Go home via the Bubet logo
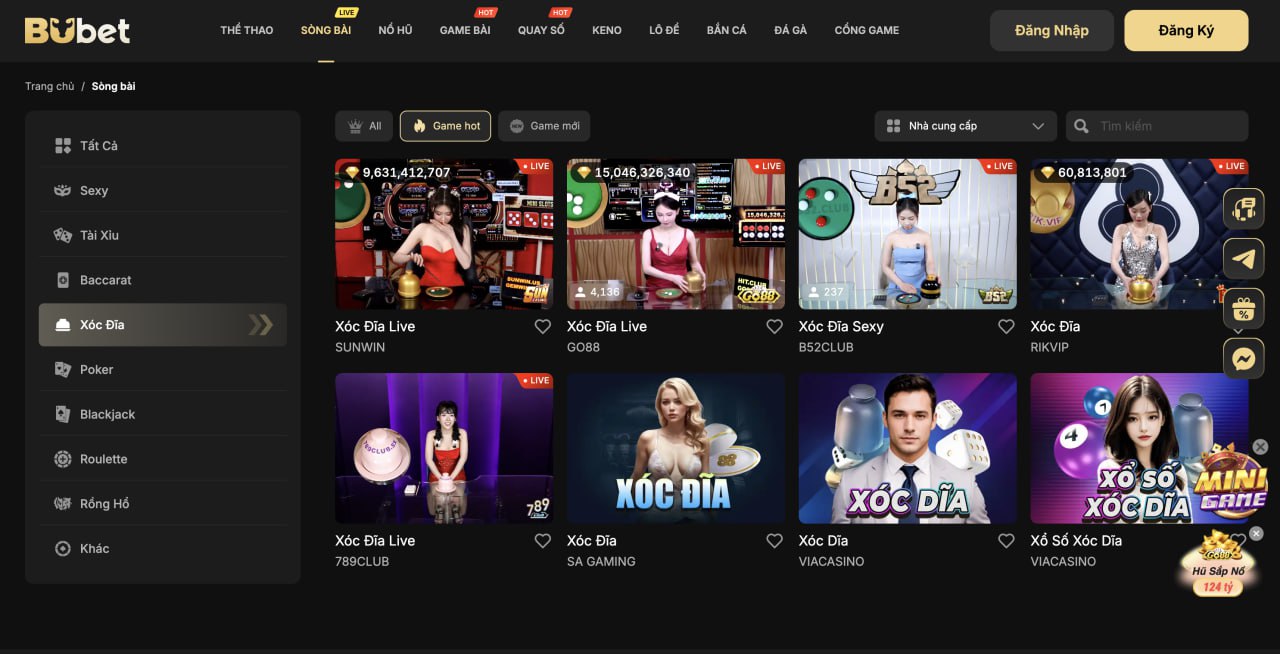 point(77,30)
